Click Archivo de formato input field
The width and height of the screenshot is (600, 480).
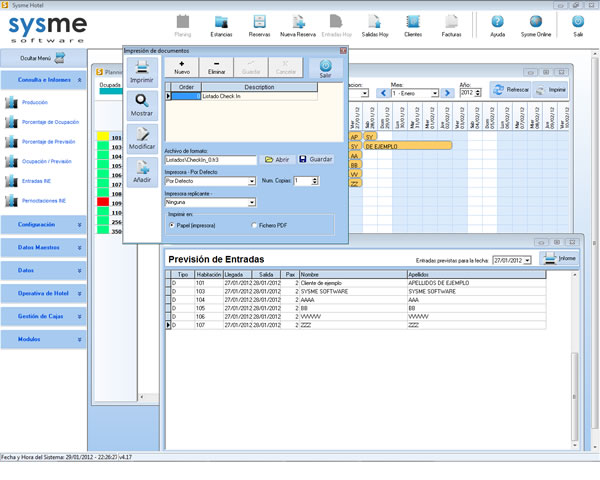[210, 160]
